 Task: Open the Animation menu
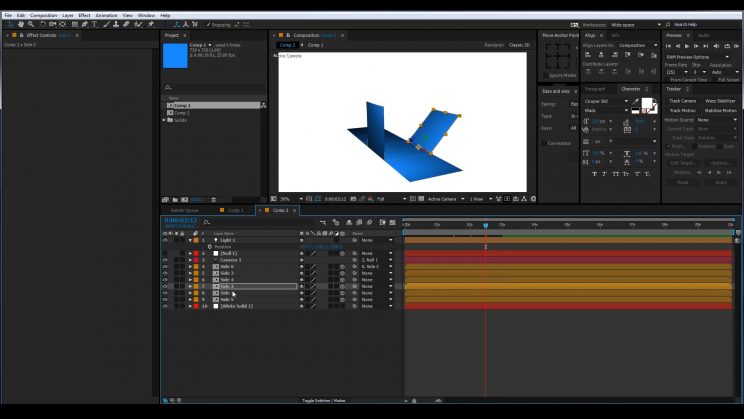pyautogui.click(x=106, y=16)
